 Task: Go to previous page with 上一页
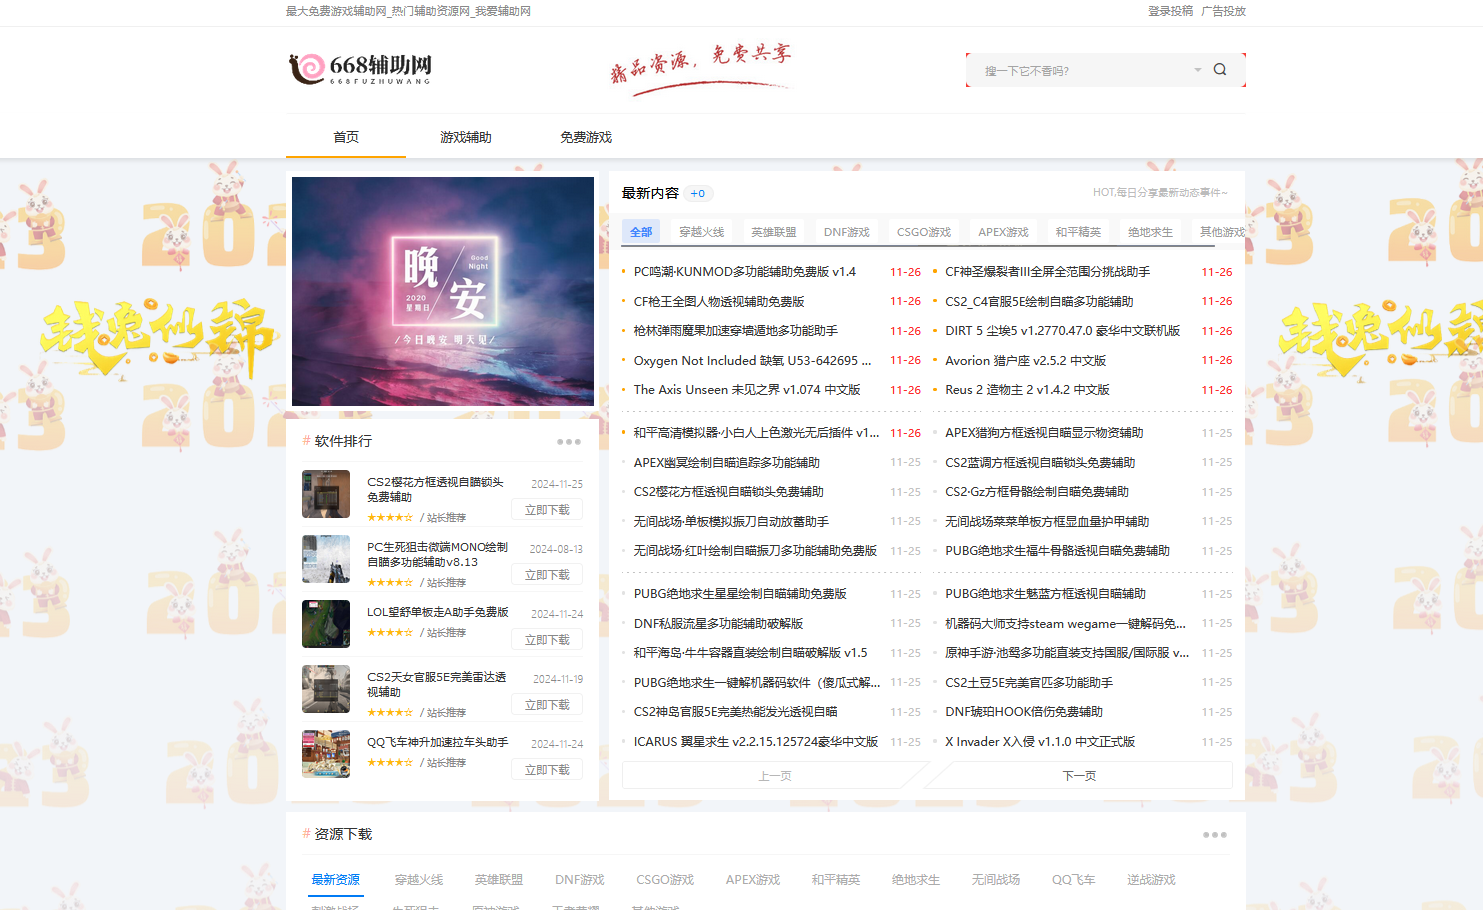pyautogui.click(x=774, y=776)
